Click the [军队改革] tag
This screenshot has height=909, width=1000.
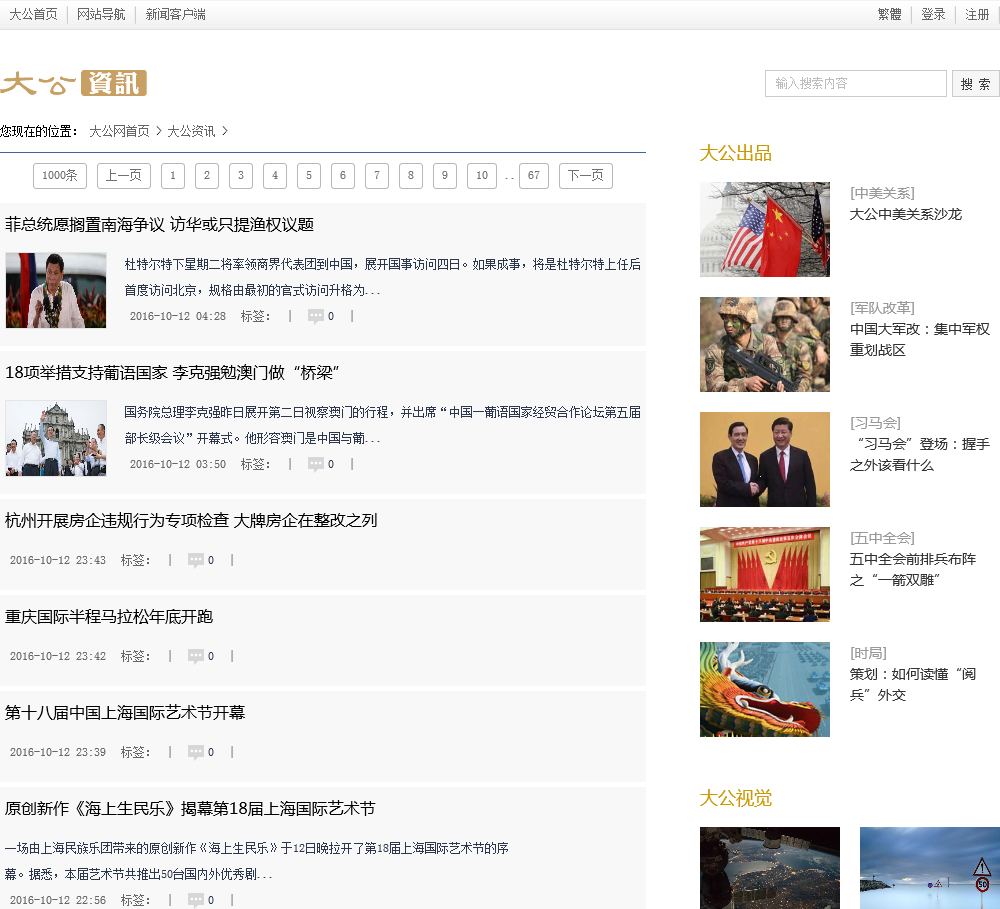click(x=882, y=308)
